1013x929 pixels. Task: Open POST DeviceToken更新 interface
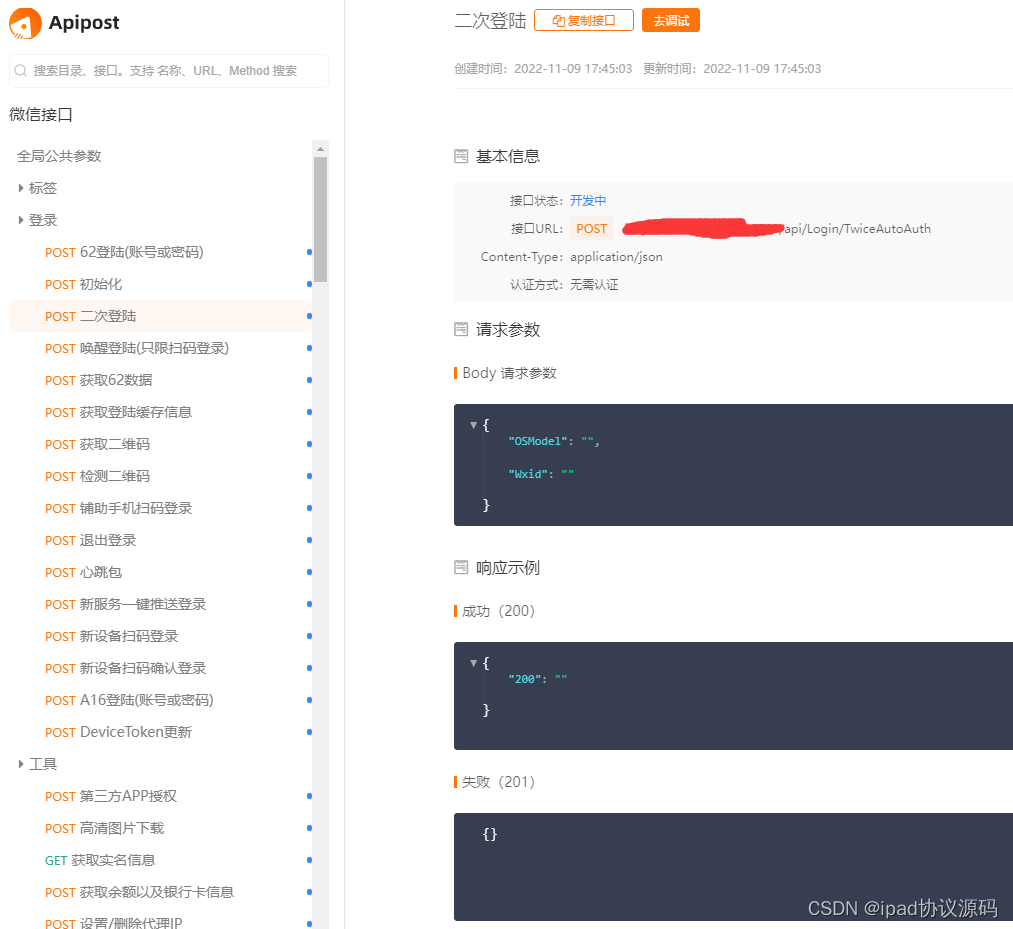click(x=160, y=732)
